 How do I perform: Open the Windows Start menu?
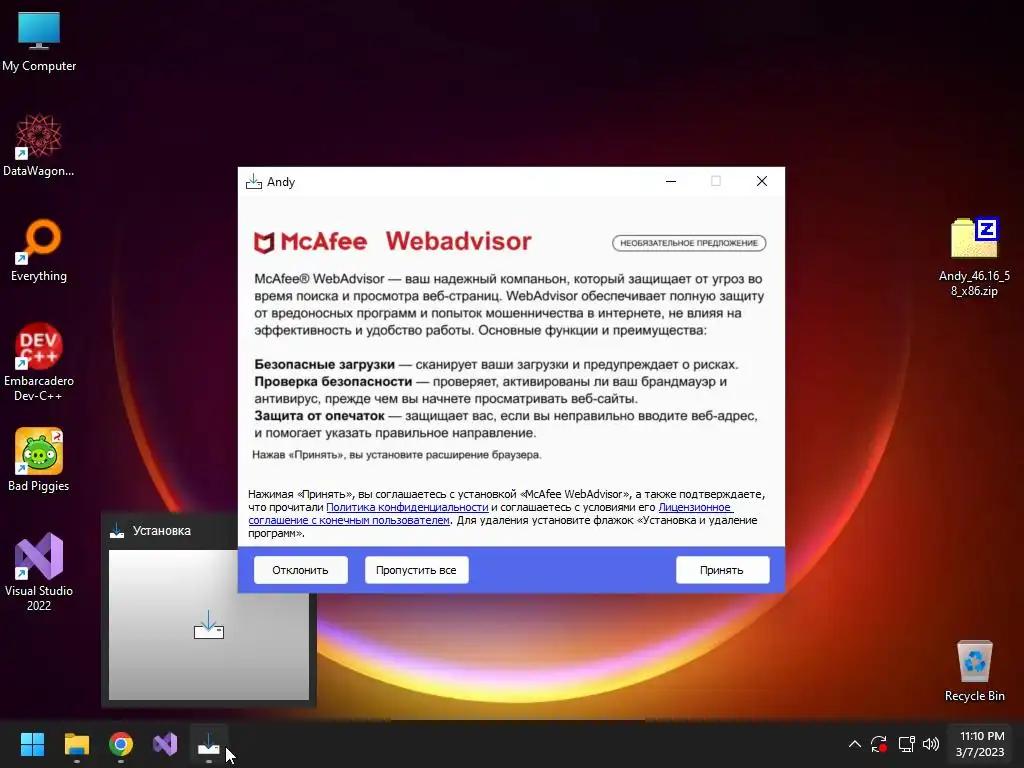click(x=32, y=744)
